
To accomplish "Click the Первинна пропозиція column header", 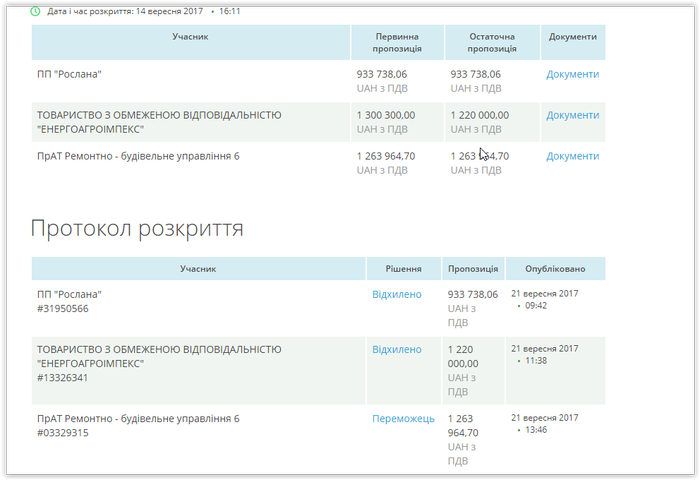I will (397, 42).
